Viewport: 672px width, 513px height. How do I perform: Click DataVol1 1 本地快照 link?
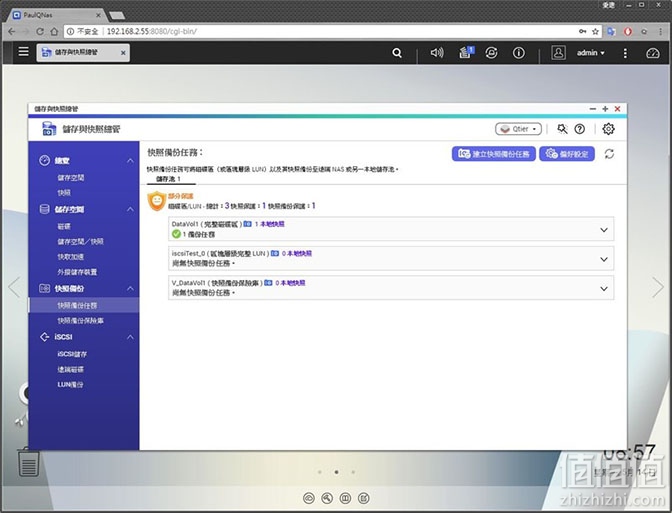pos(270,224)
